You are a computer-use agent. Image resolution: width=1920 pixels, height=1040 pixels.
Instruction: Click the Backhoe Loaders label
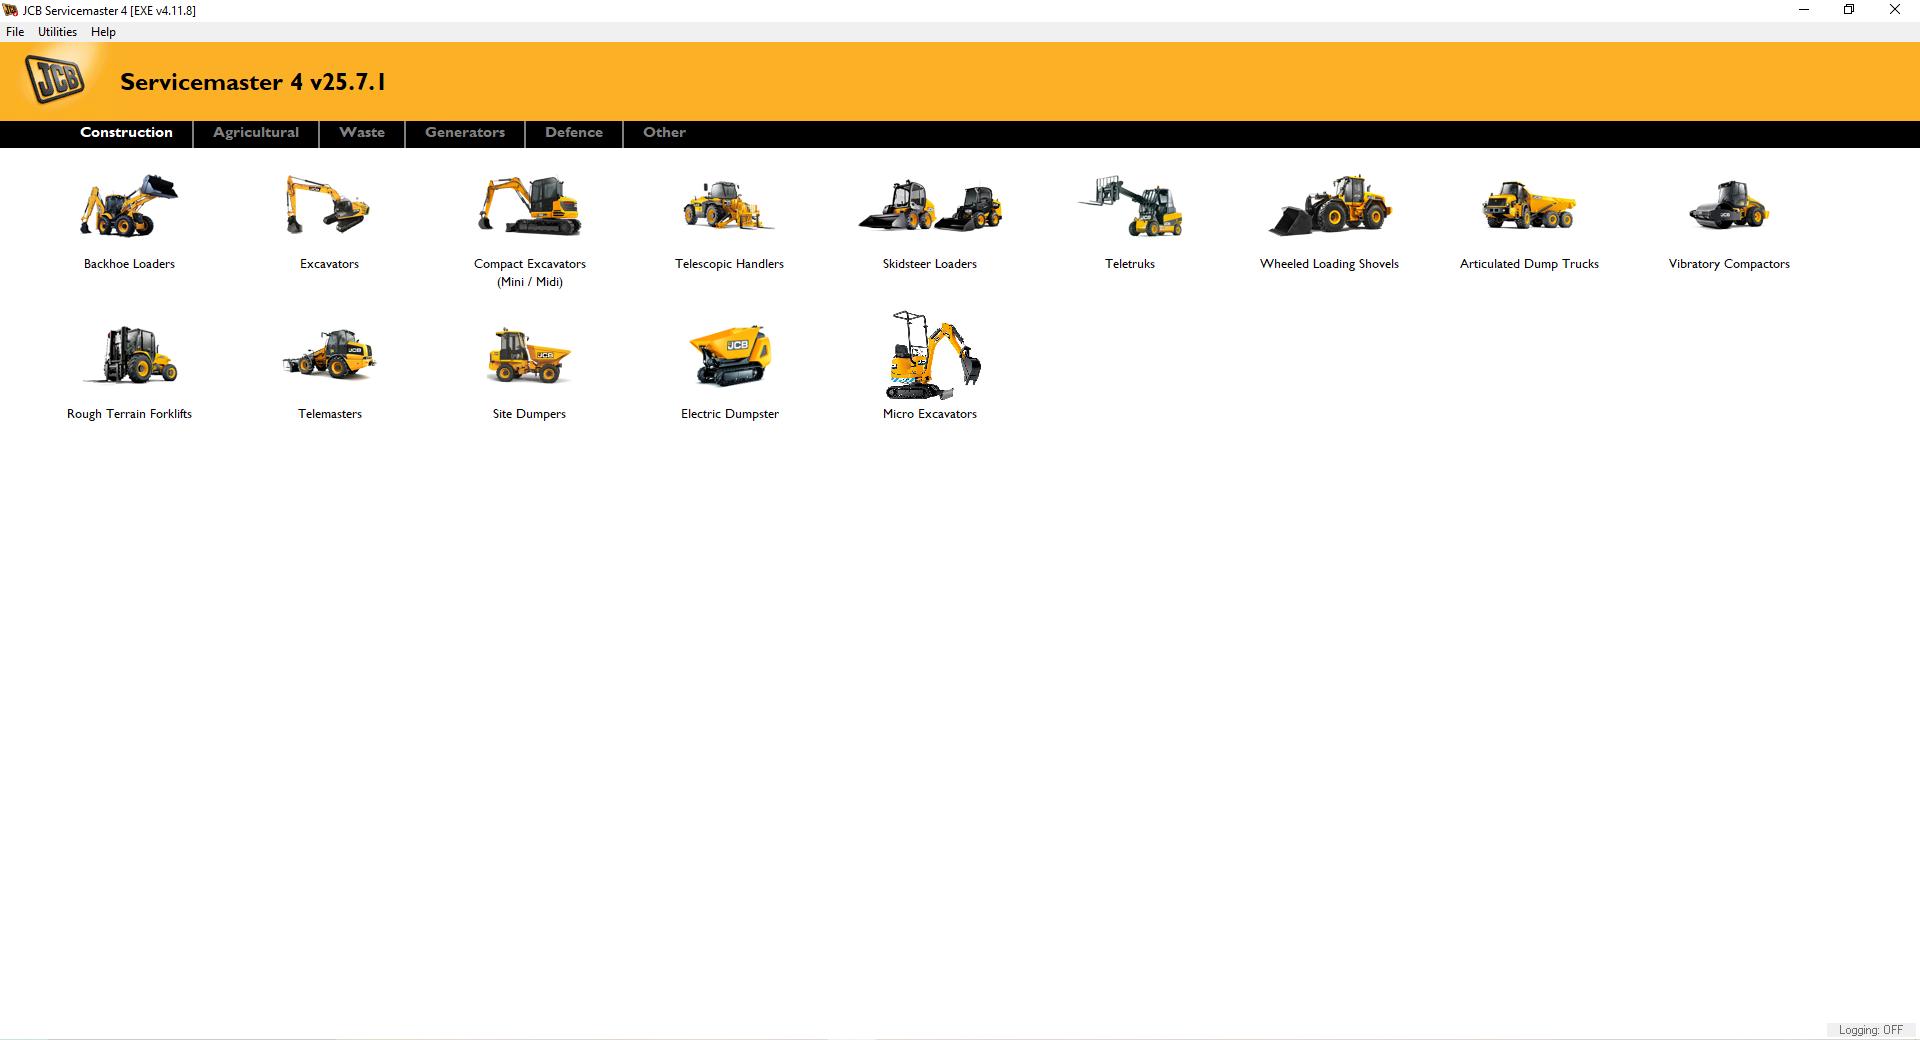129,264
